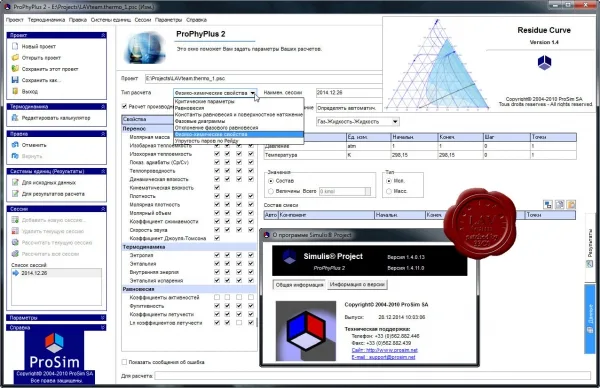Toggle the 'Расчет производных' checkbox

click(124, 106)
